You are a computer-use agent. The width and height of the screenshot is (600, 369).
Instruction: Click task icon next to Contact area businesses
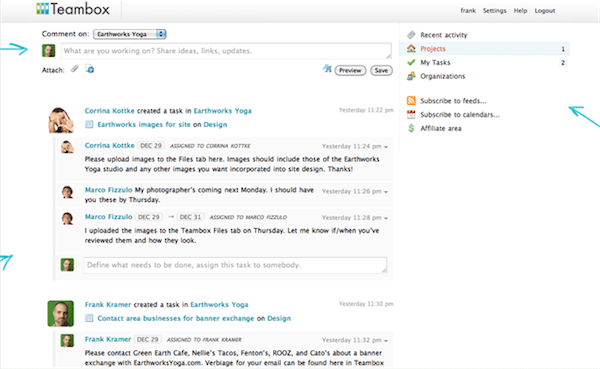(89, 318)
